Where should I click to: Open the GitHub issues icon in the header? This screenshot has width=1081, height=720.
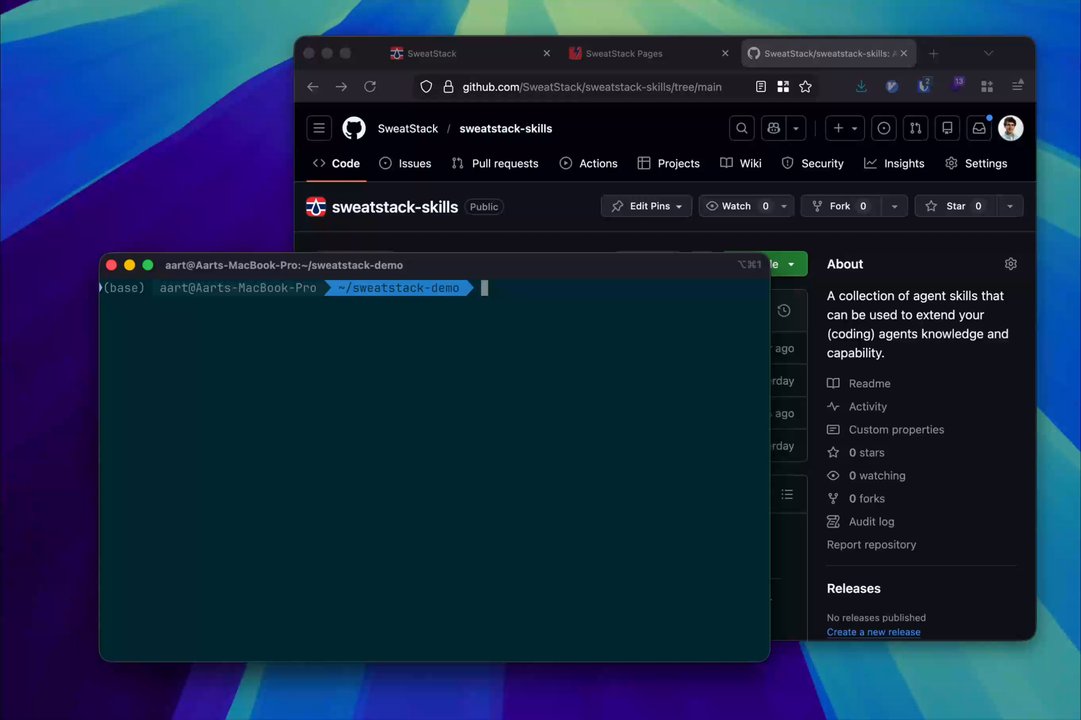click(884, 128)
